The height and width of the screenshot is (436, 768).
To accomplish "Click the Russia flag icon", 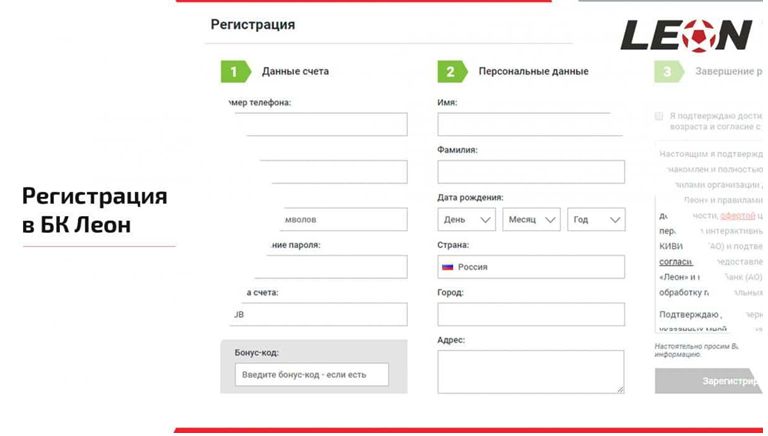I will 447,267.
